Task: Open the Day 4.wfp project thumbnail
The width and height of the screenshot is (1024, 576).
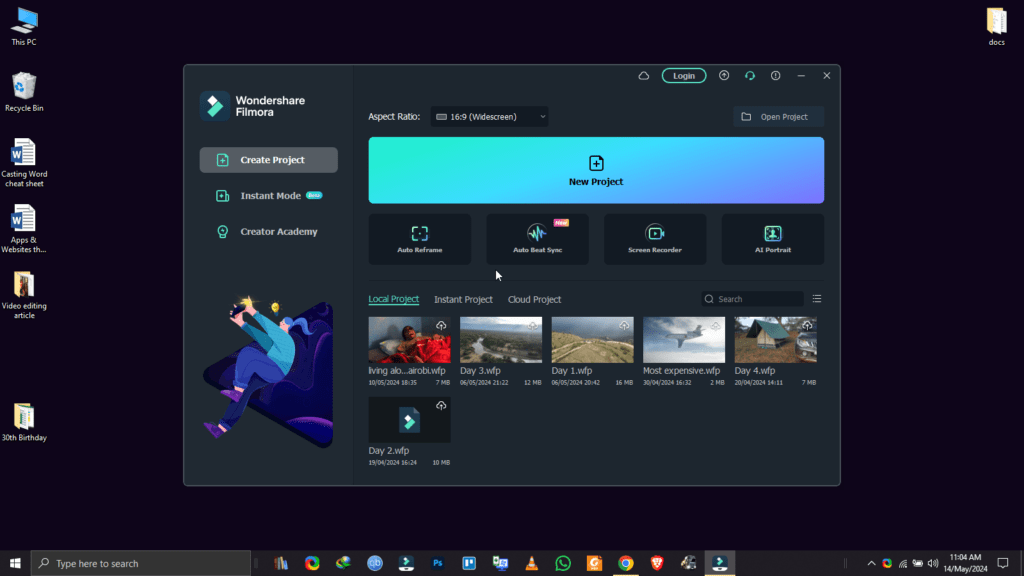Action: [775, 340]
